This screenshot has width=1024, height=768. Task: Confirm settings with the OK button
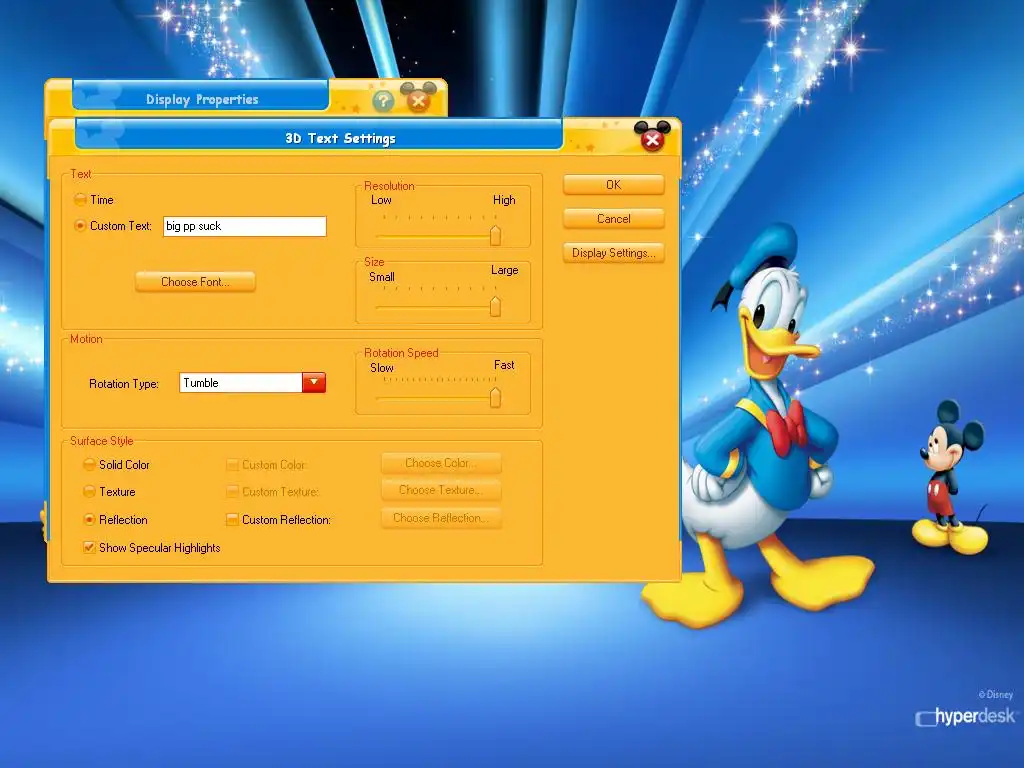614,185
